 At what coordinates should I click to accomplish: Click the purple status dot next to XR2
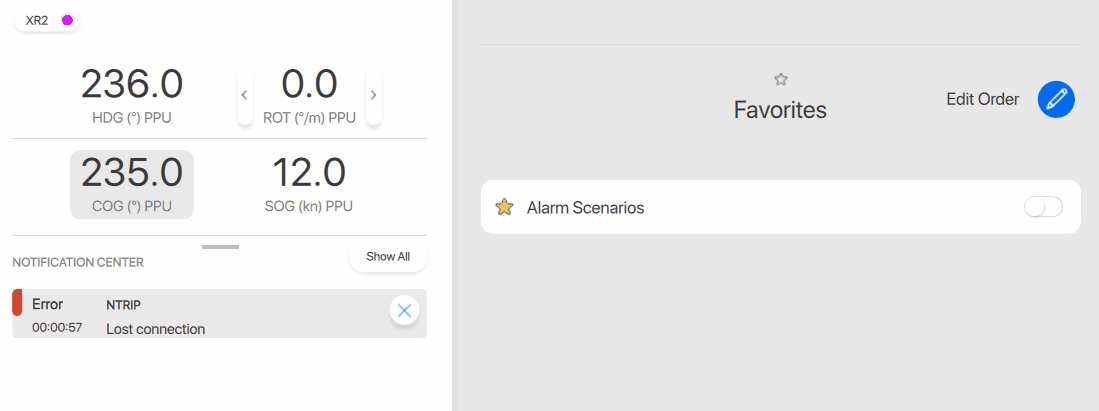[67, 20]
